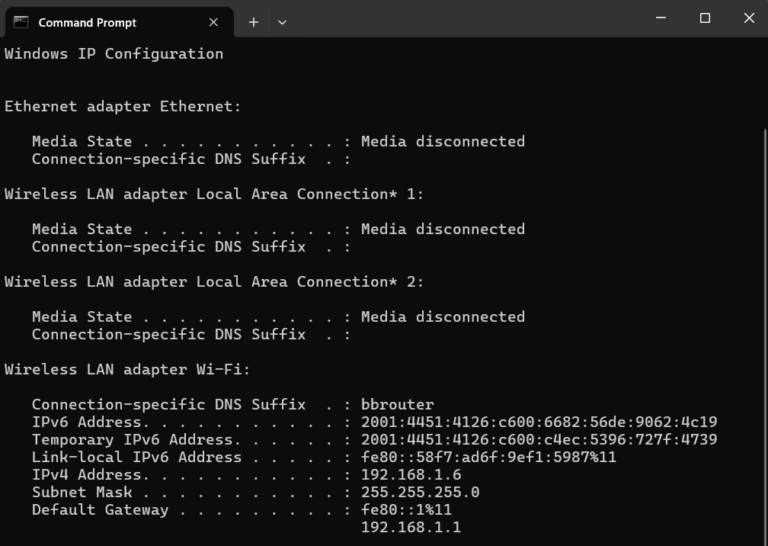Click the 'IPv4 Address' label
Image resolution: width=768 pixels, height=546 pixels.
click(86, 475)
